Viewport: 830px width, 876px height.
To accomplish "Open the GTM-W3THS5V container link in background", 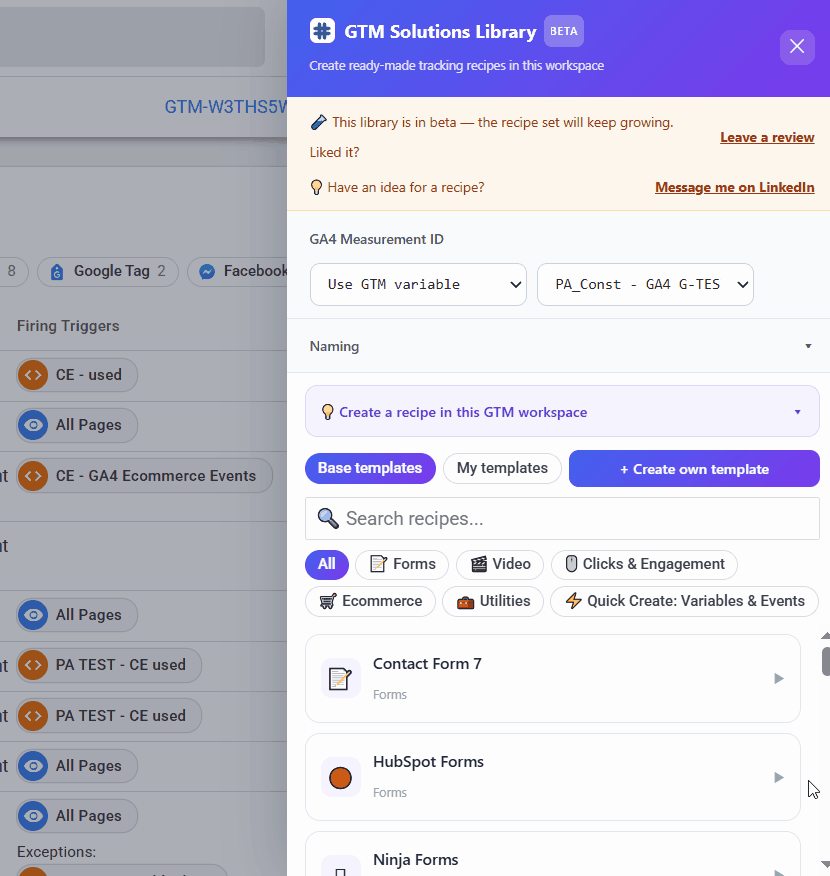I will 226,107.
